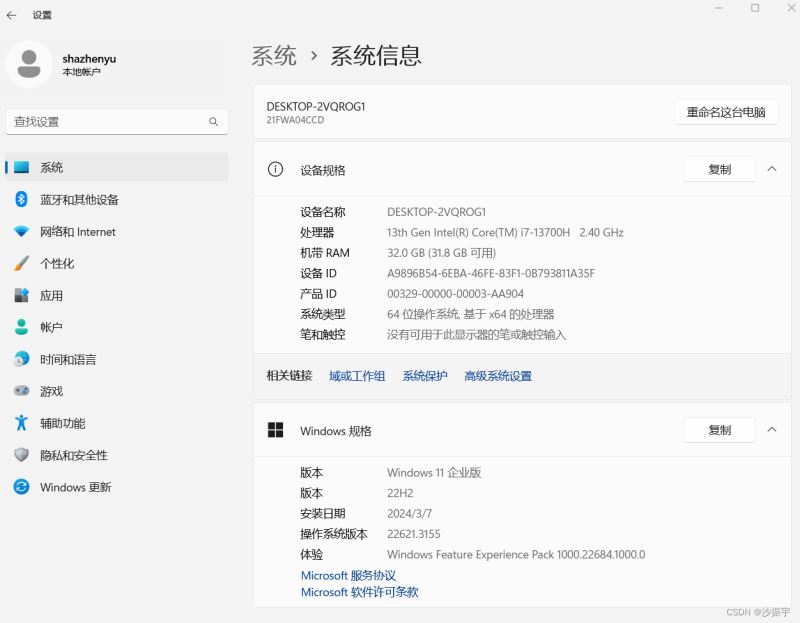The height and width of the screenshot is (623, 800).
Task: Click the Wi-Fi icon for 网络和 Internet
Action: (x=21, y=232)
